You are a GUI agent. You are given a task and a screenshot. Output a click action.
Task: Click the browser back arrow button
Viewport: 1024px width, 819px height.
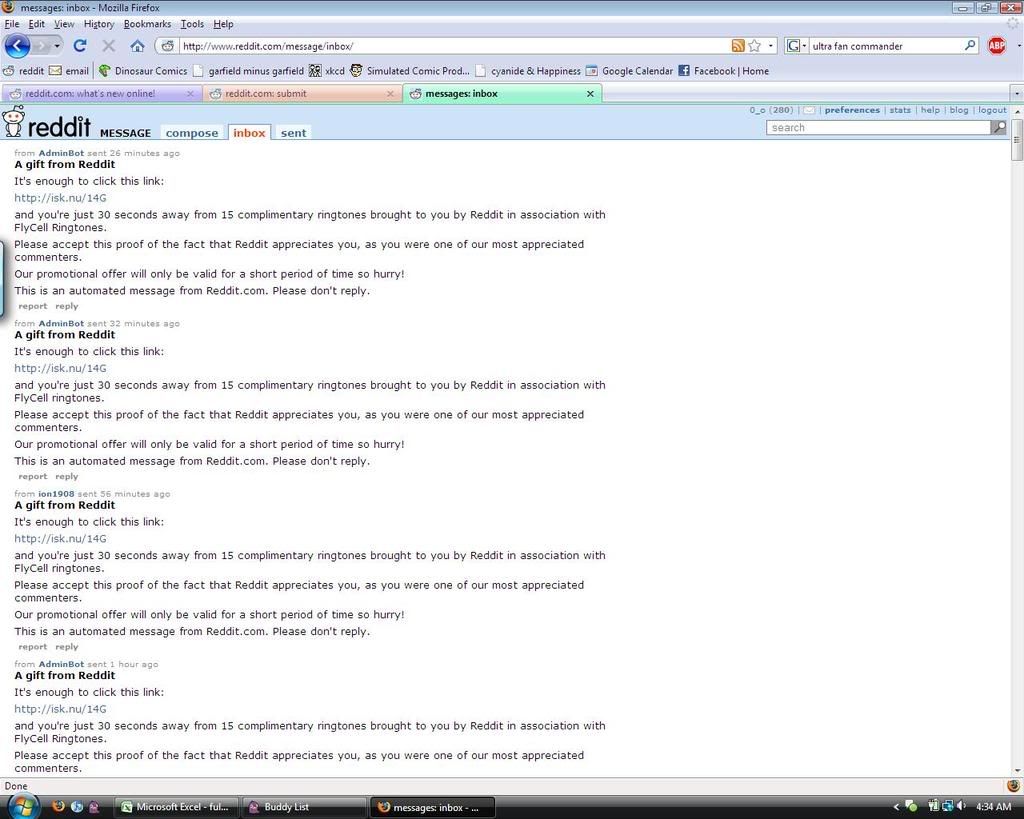click(17, 46)
